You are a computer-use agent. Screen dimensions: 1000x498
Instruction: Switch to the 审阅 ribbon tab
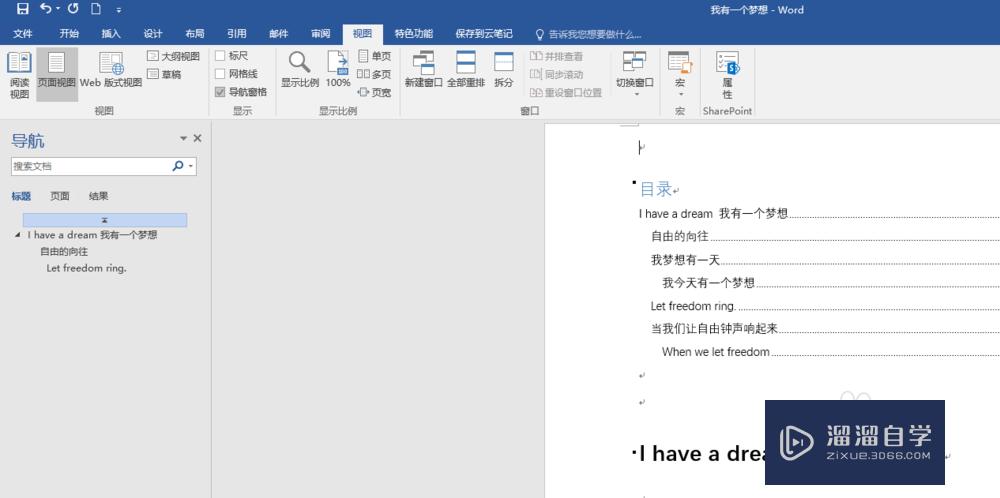pyautogui.click(x=321, y=34)
